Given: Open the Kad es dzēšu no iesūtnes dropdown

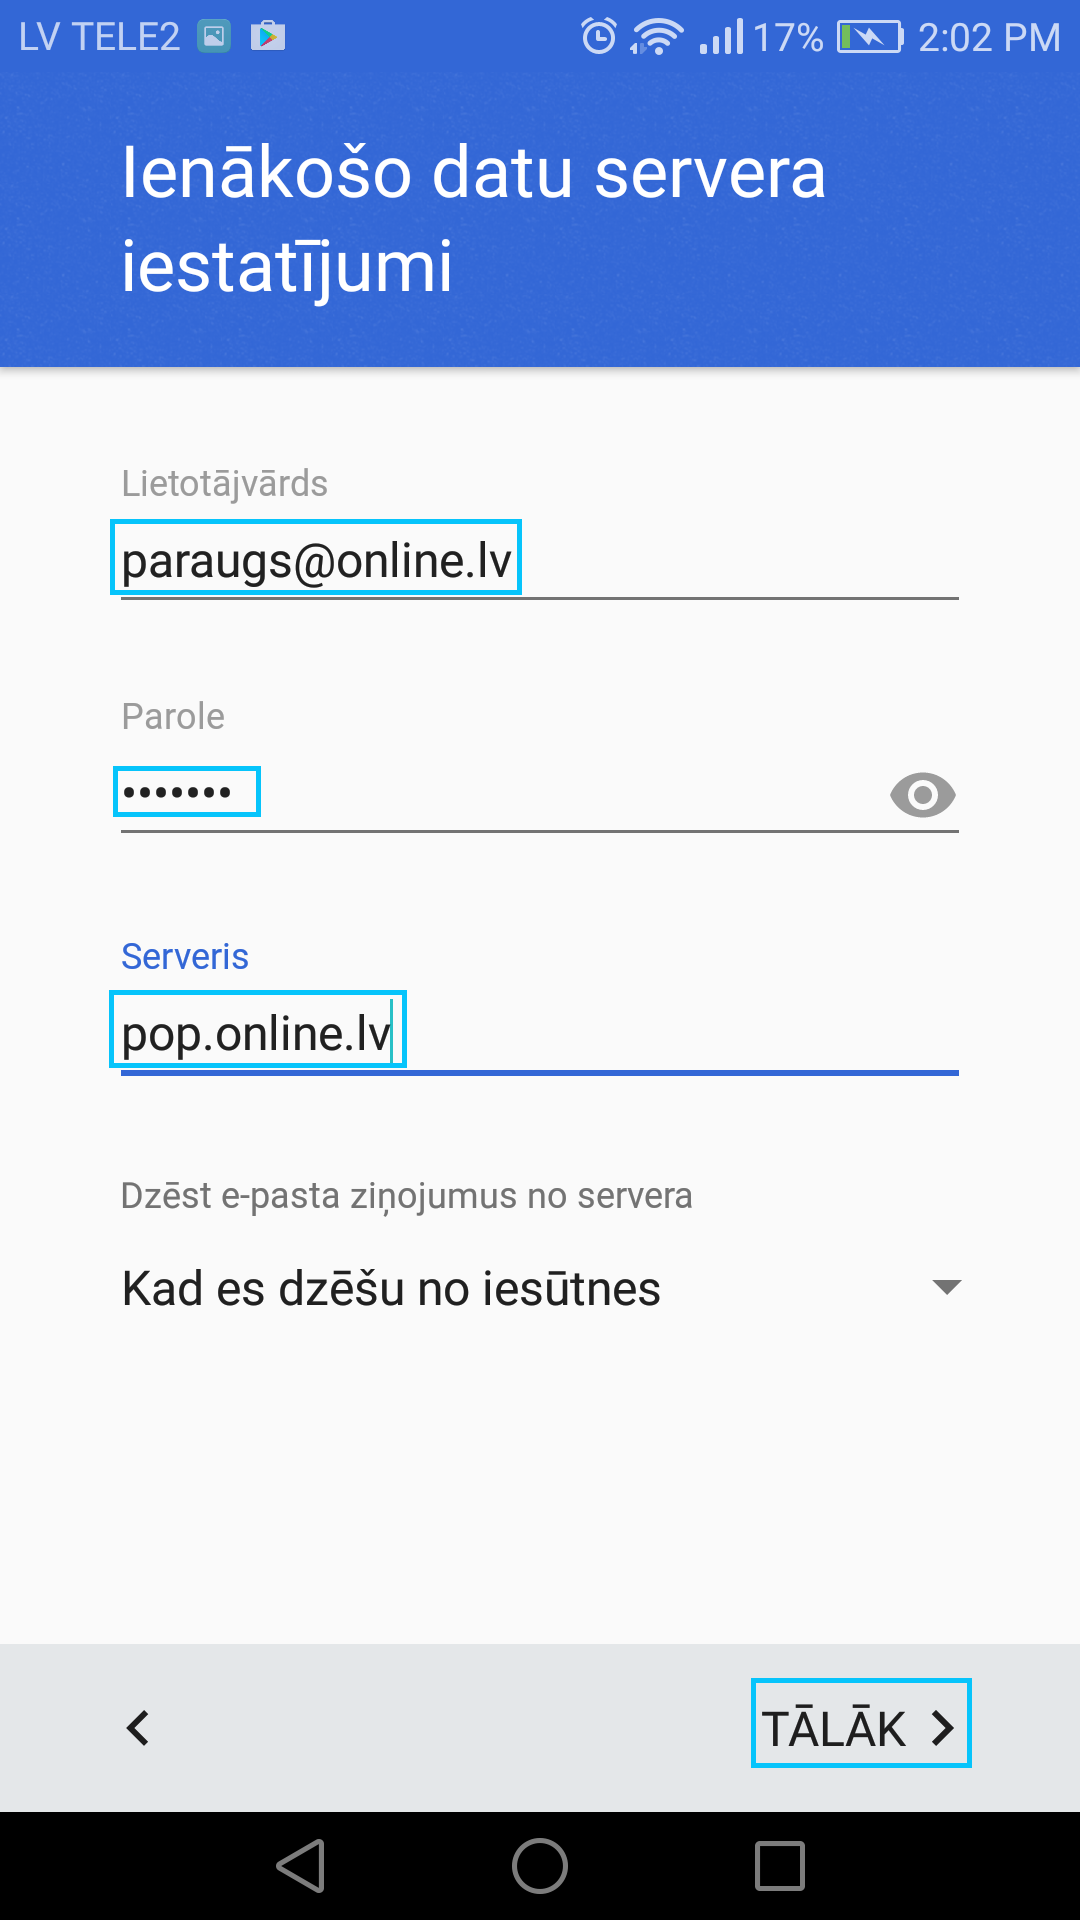Looking at the screenshot, I should click(x=540, y=1288).
